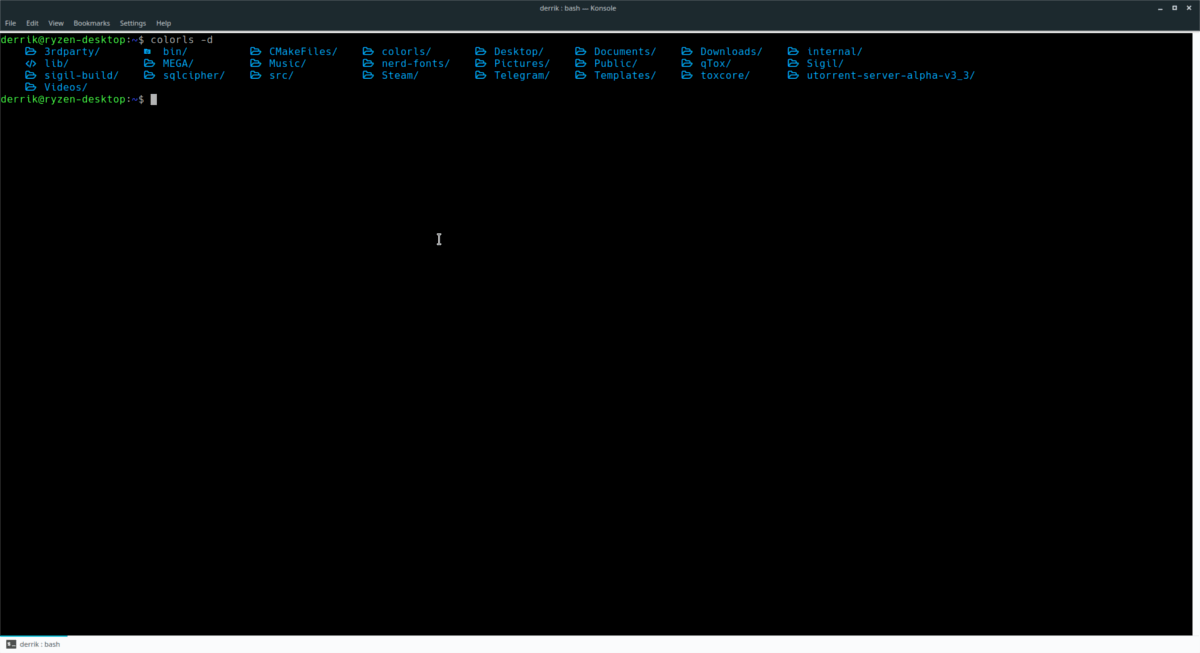Click the first 'derrik@ryzen-desktop' prompt with colorls
Image resolution: width=1200 pixels, height=653 pixels.
click(65, 39)
